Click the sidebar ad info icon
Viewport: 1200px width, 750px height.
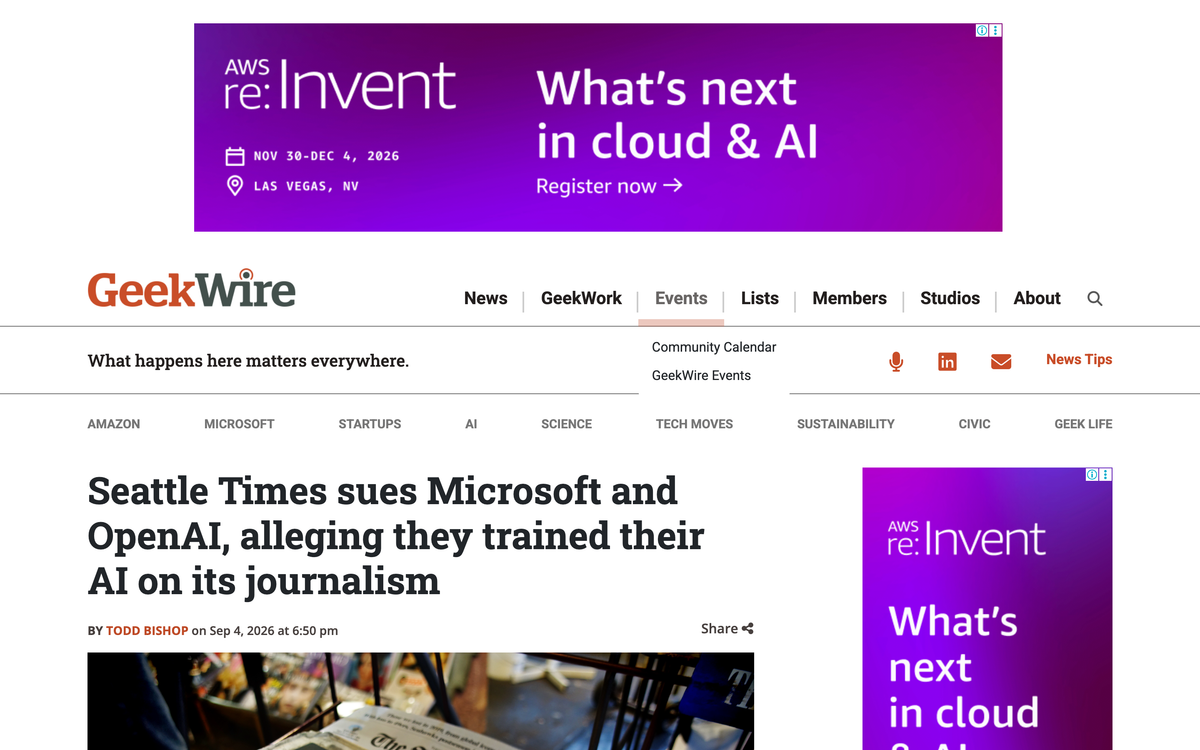pyautogui.click(x=1092, y=475)
